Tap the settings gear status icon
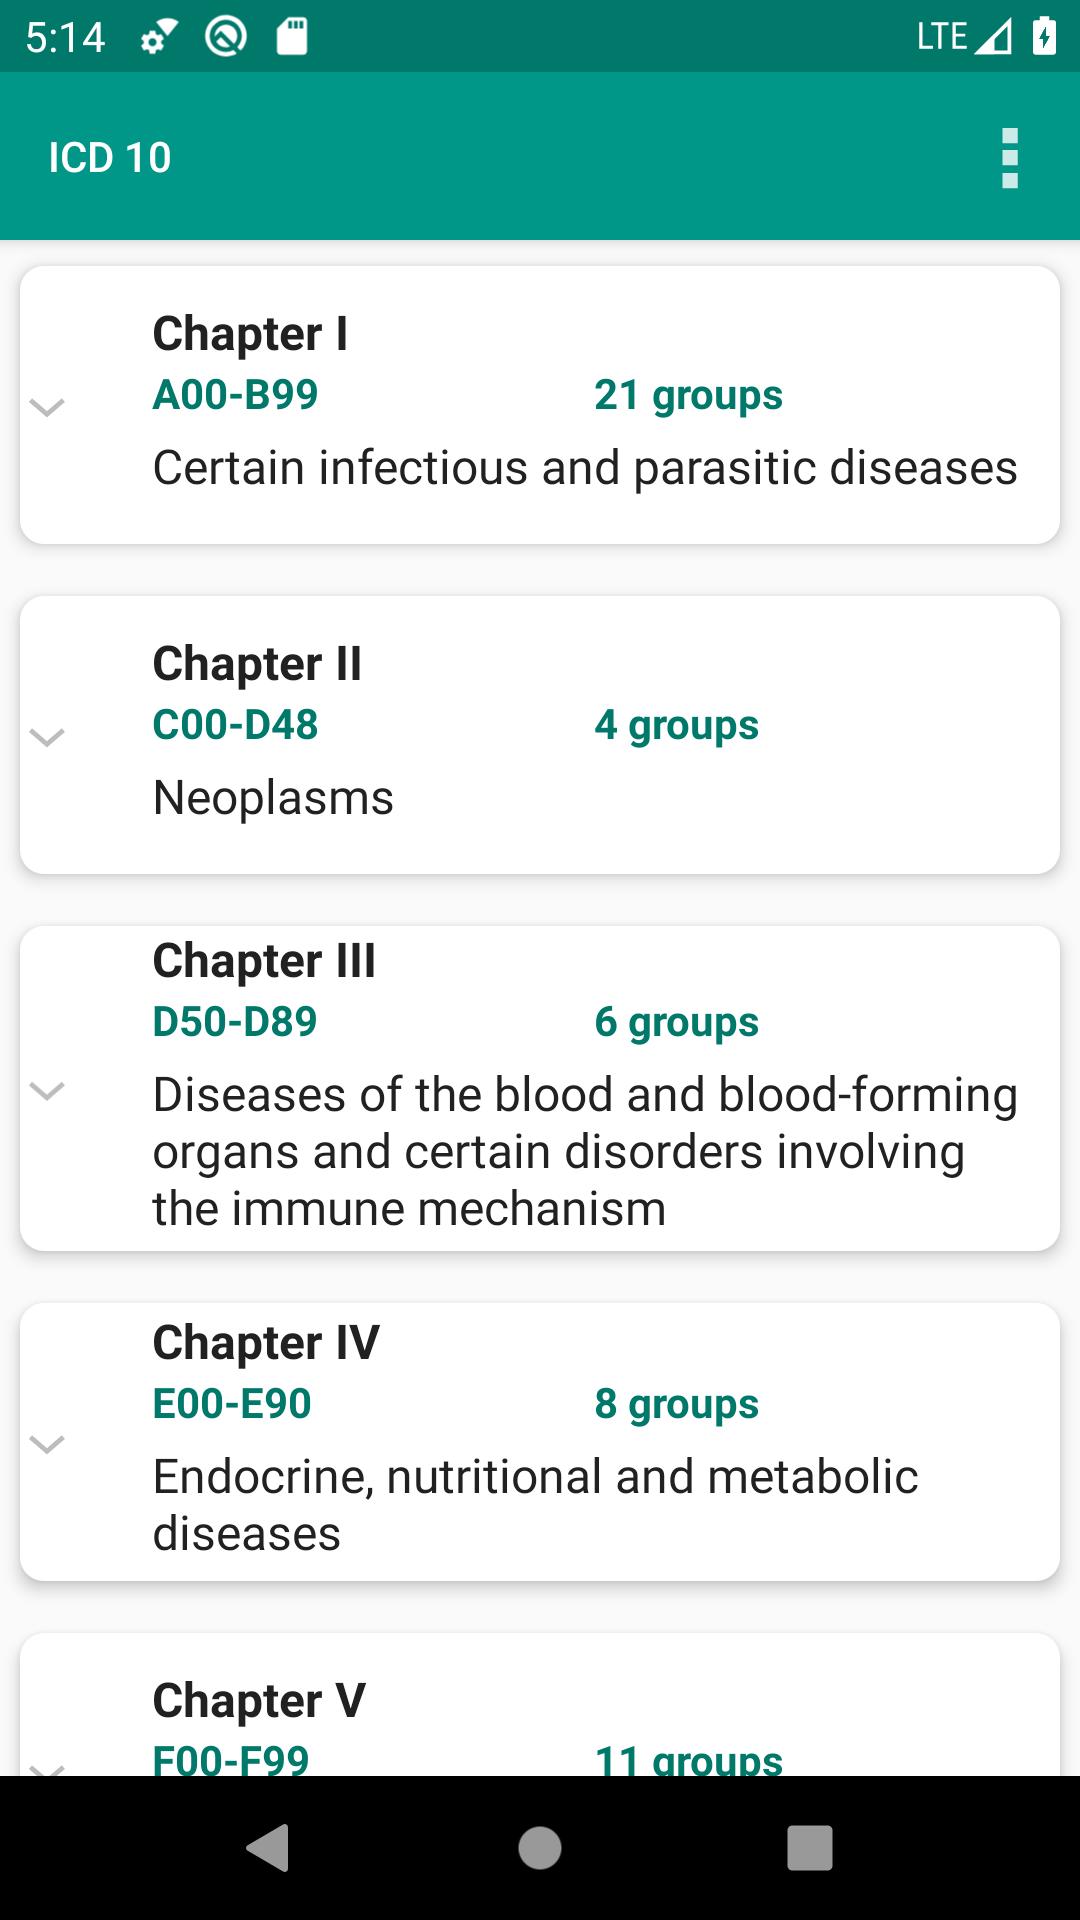Image resolution: width=1080 pixels, height=1920 pixels. point(158,38)
